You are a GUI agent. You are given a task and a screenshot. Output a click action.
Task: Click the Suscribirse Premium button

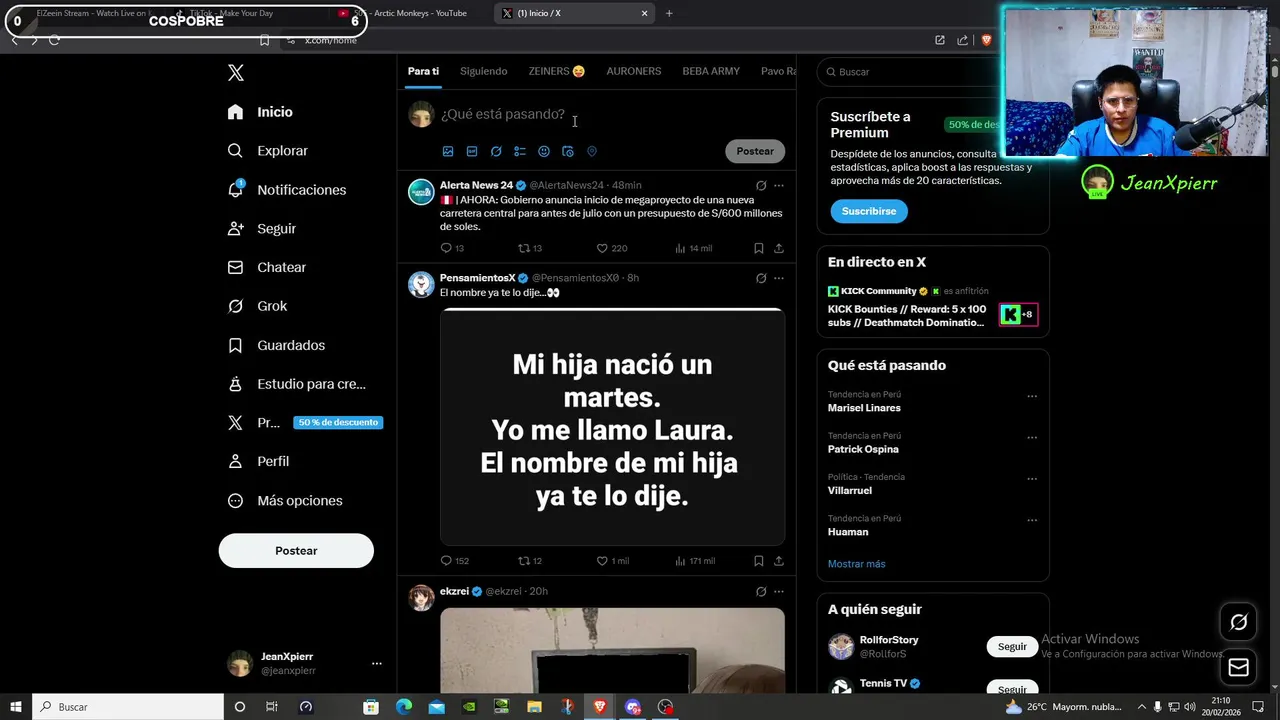point(869,212)
